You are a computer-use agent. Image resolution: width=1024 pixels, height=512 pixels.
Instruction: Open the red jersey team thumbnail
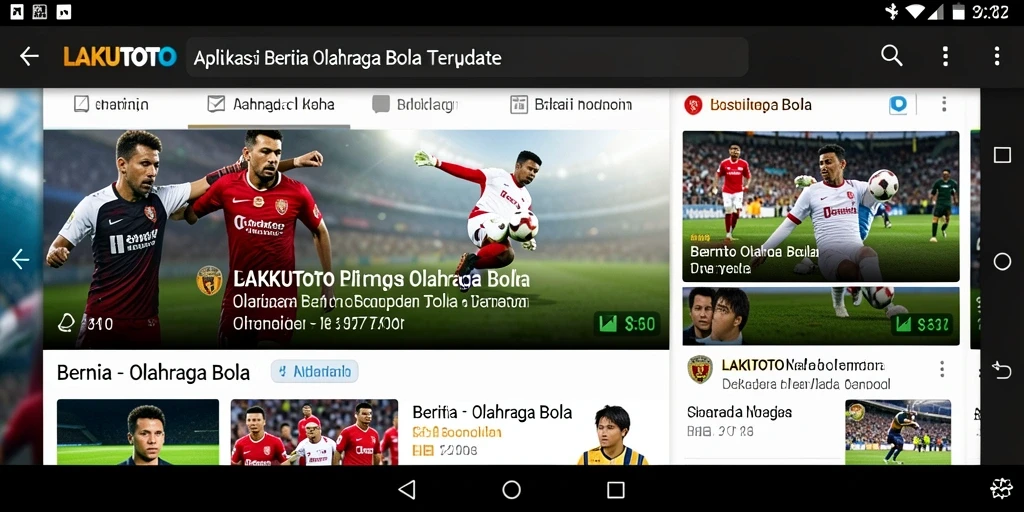[x=314, y=432]
